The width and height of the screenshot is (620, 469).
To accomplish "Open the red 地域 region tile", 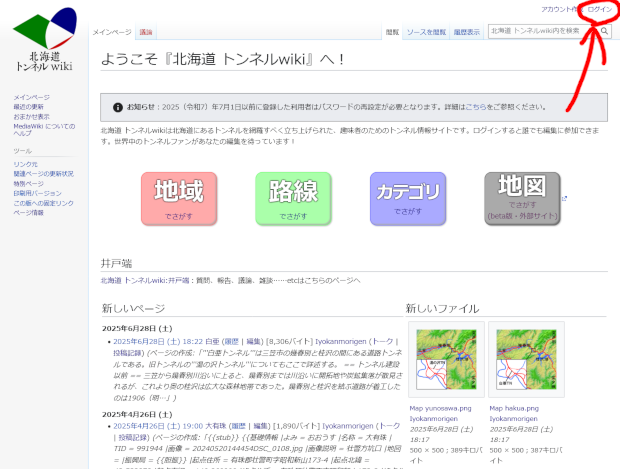I will pos(179,198).
